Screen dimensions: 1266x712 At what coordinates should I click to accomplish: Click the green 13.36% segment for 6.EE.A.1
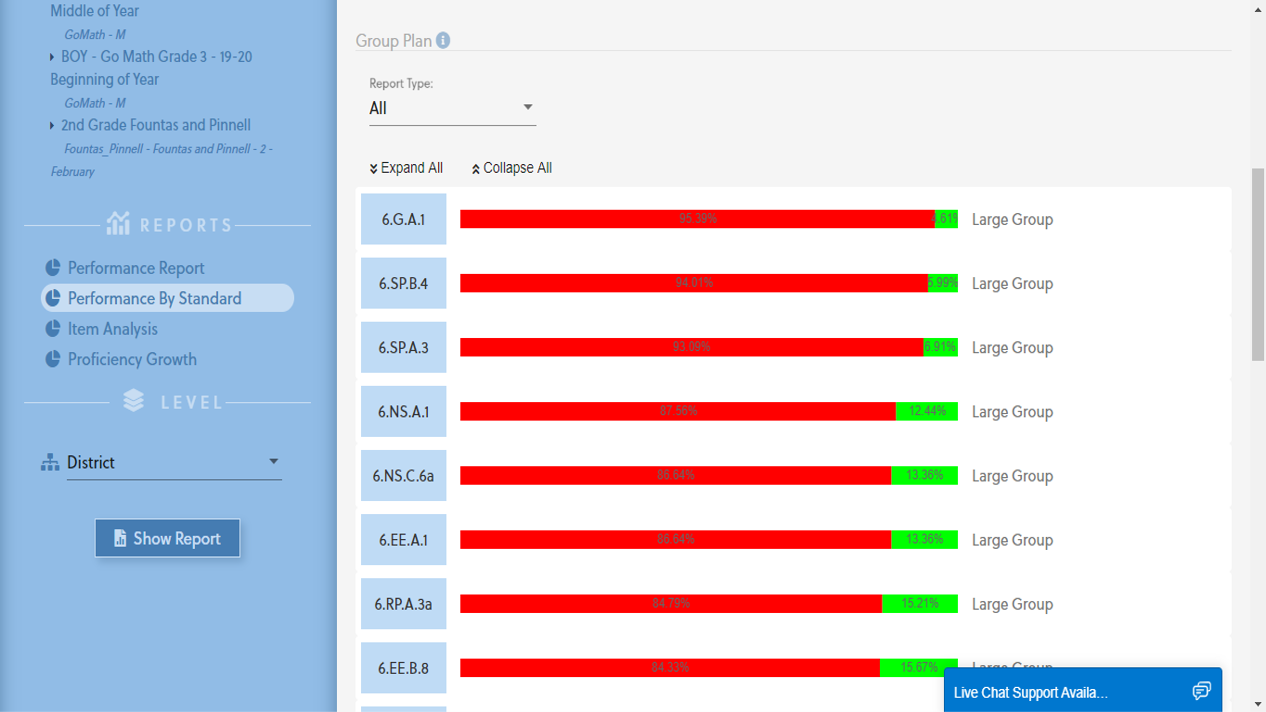[925, 539]
